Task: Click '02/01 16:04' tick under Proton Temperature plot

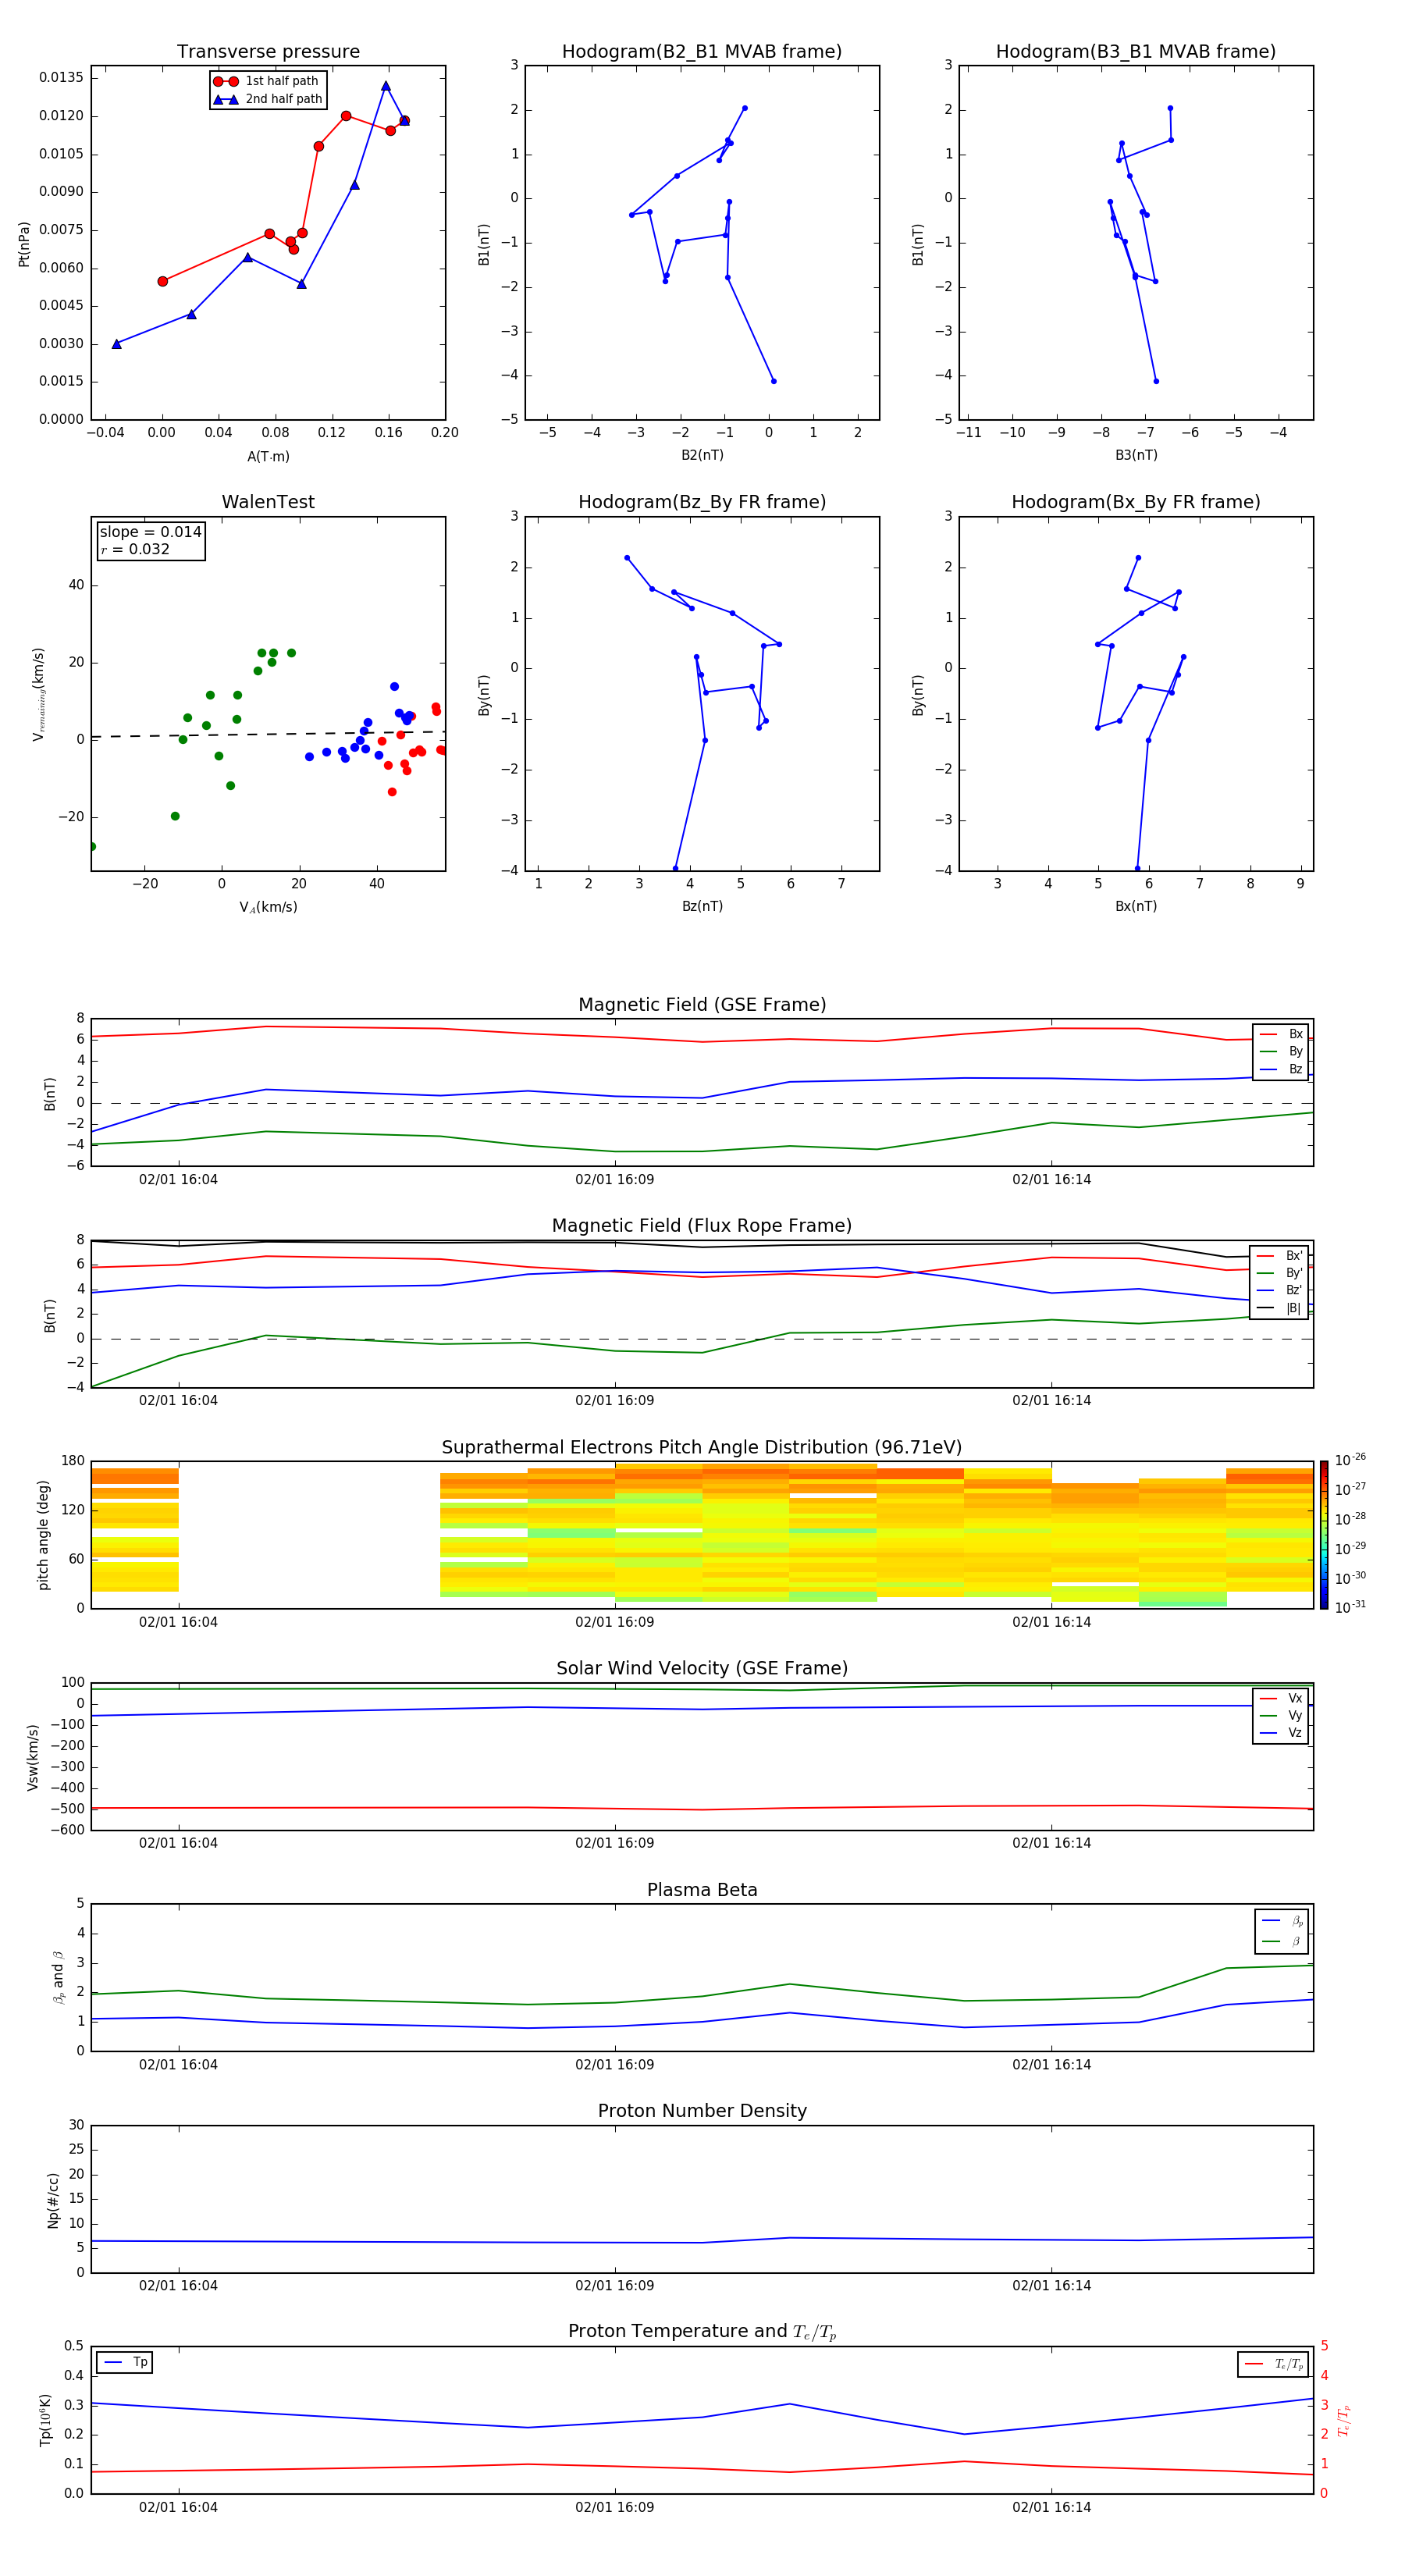Action: pos(178,2507)
